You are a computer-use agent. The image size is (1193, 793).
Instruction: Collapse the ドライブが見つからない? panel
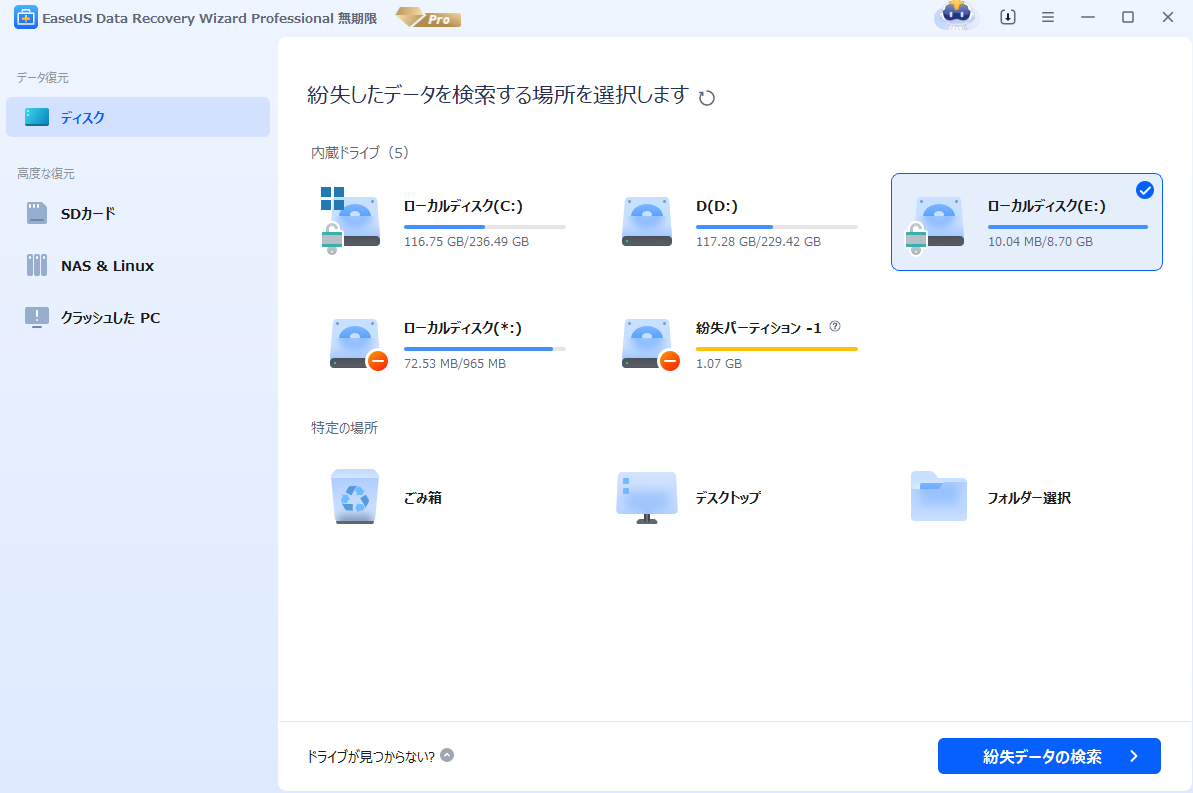[x=446, y=756]
